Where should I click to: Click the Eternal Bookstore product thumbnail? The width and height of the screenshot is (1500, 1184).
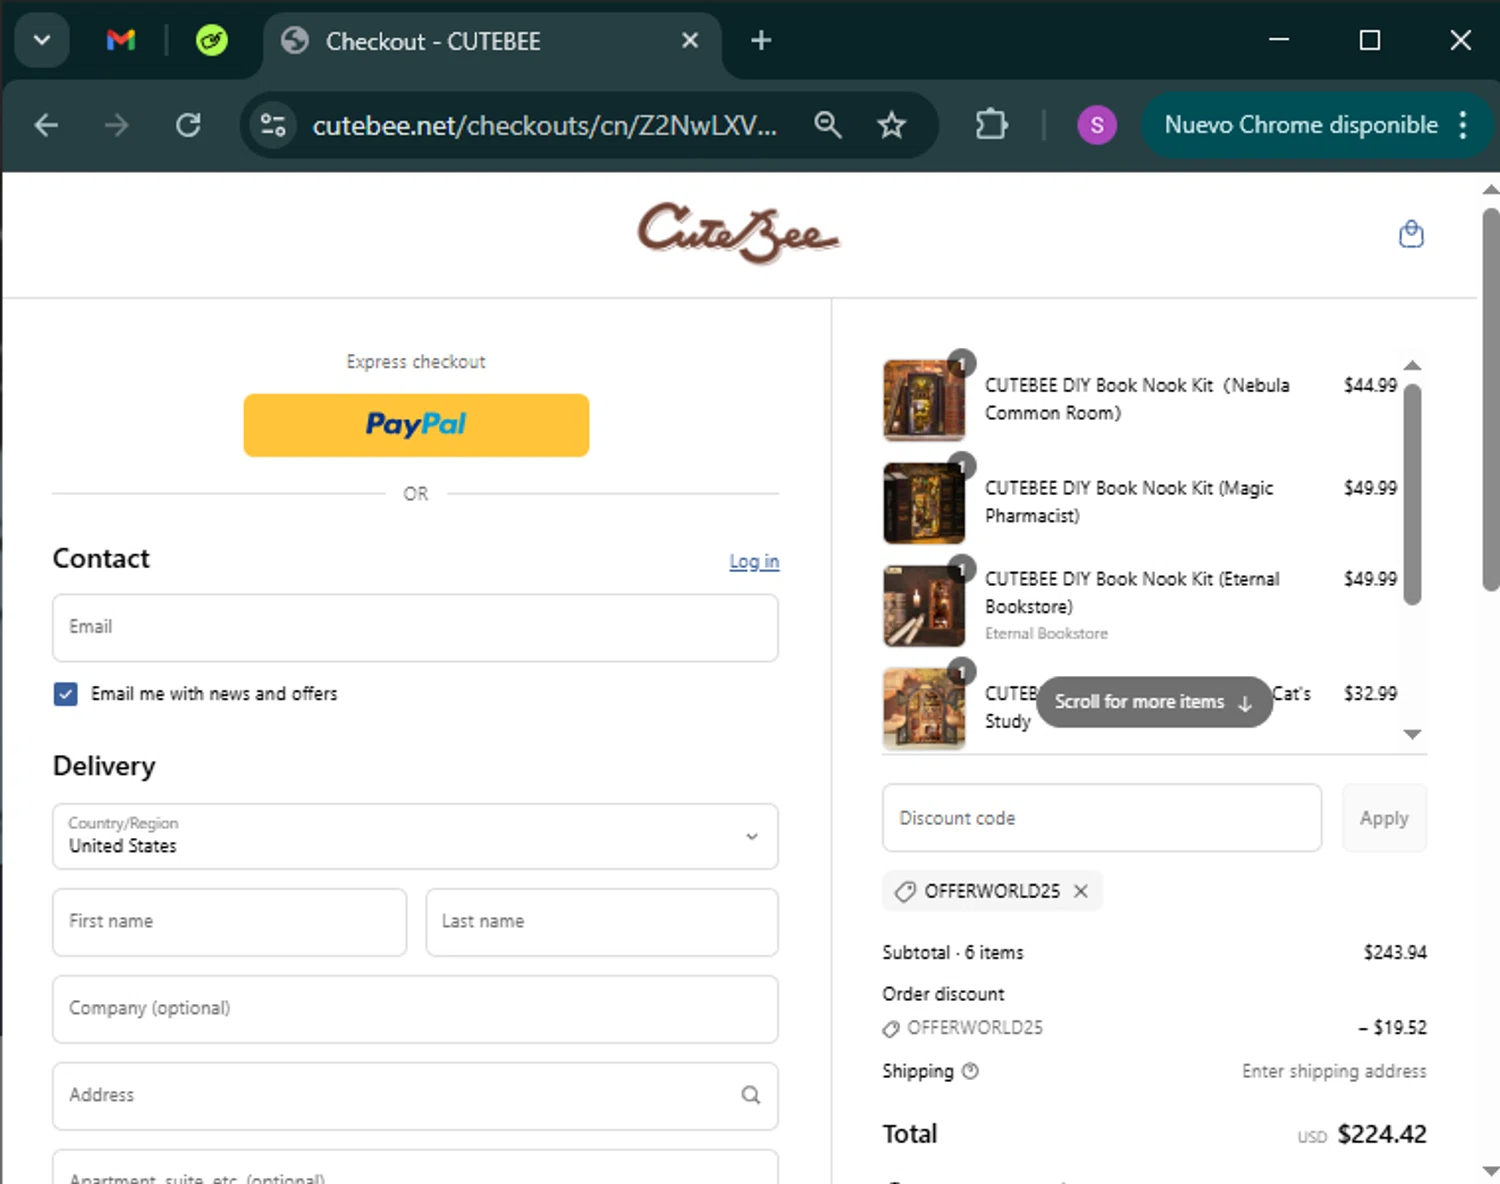924,606
